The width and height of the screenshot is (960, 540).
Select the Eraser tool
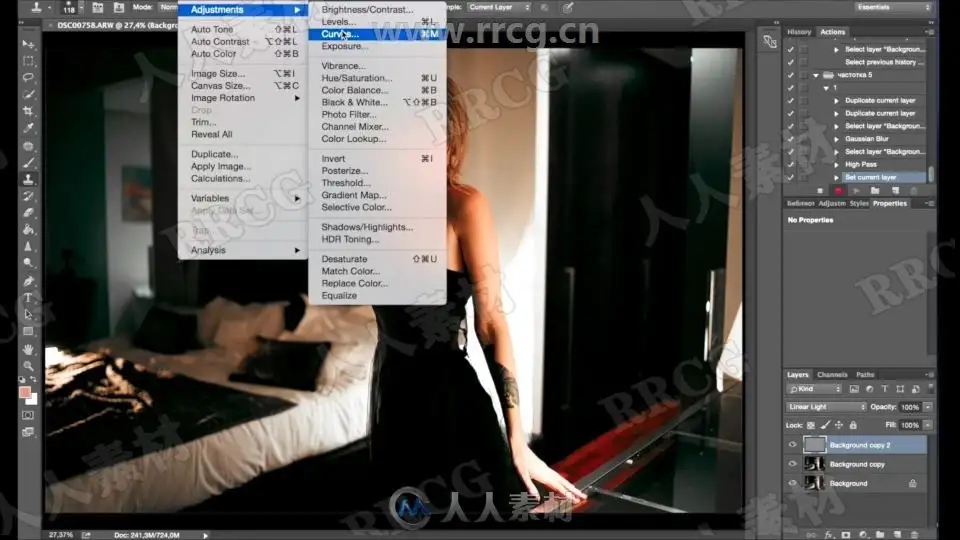28,213
